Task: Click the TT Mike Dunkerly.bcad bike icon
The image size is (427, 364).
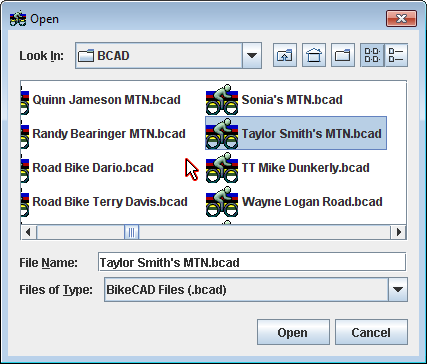Action: [x=222, y=167]
